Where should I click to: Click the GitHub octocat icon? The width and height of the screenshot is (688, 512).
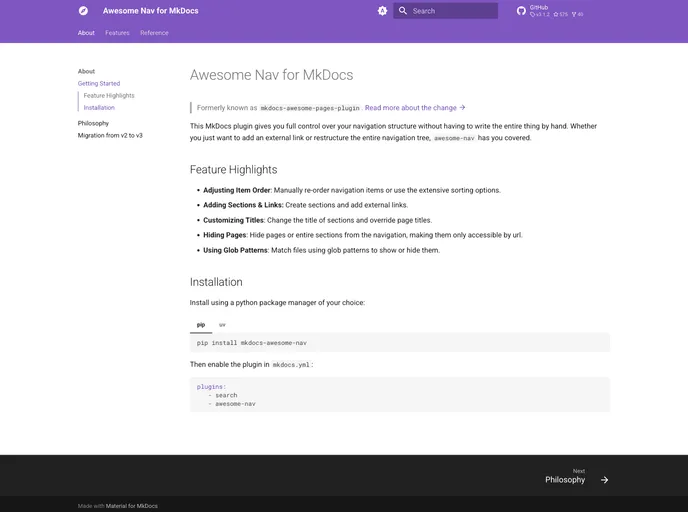click(x=521, y=11)
